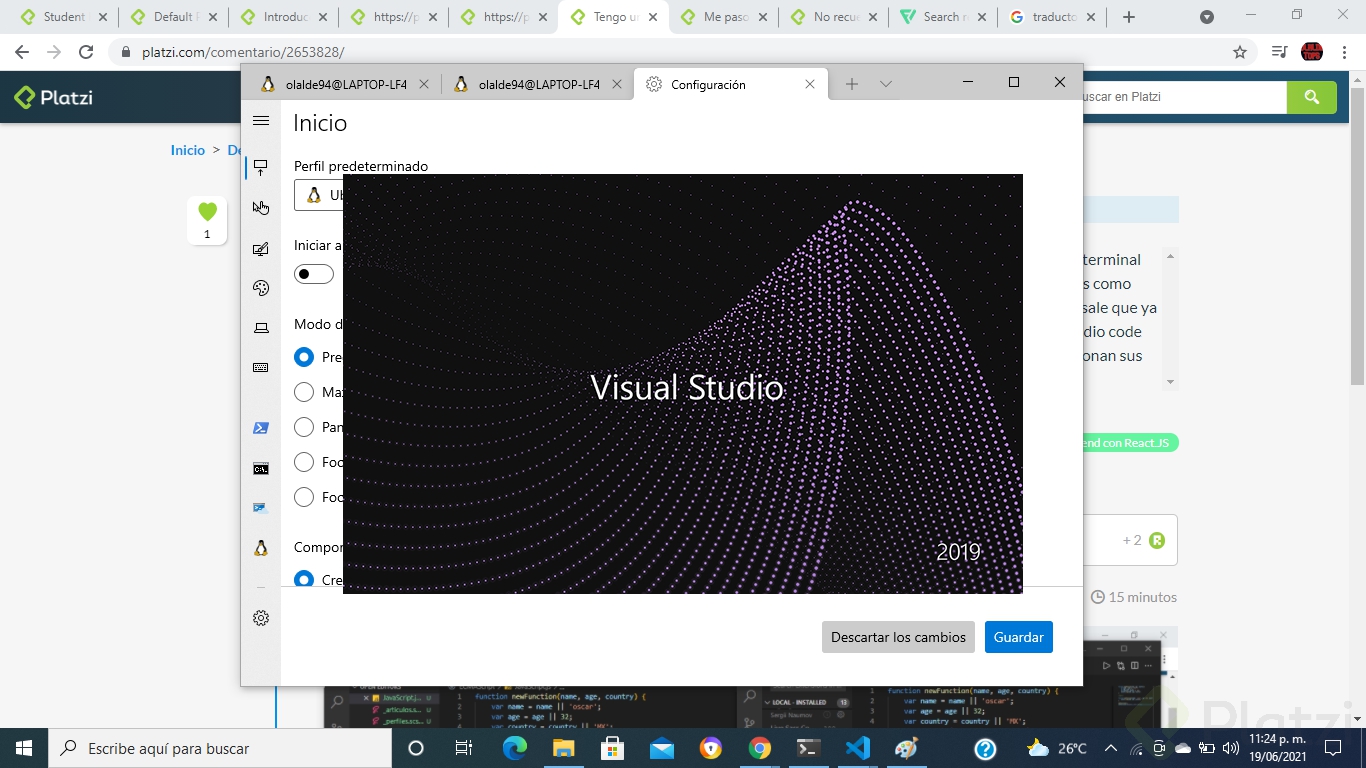Open Windows Terminal from taskbar
Viewport: 1366px width, 768px height.
pos(808,748)
